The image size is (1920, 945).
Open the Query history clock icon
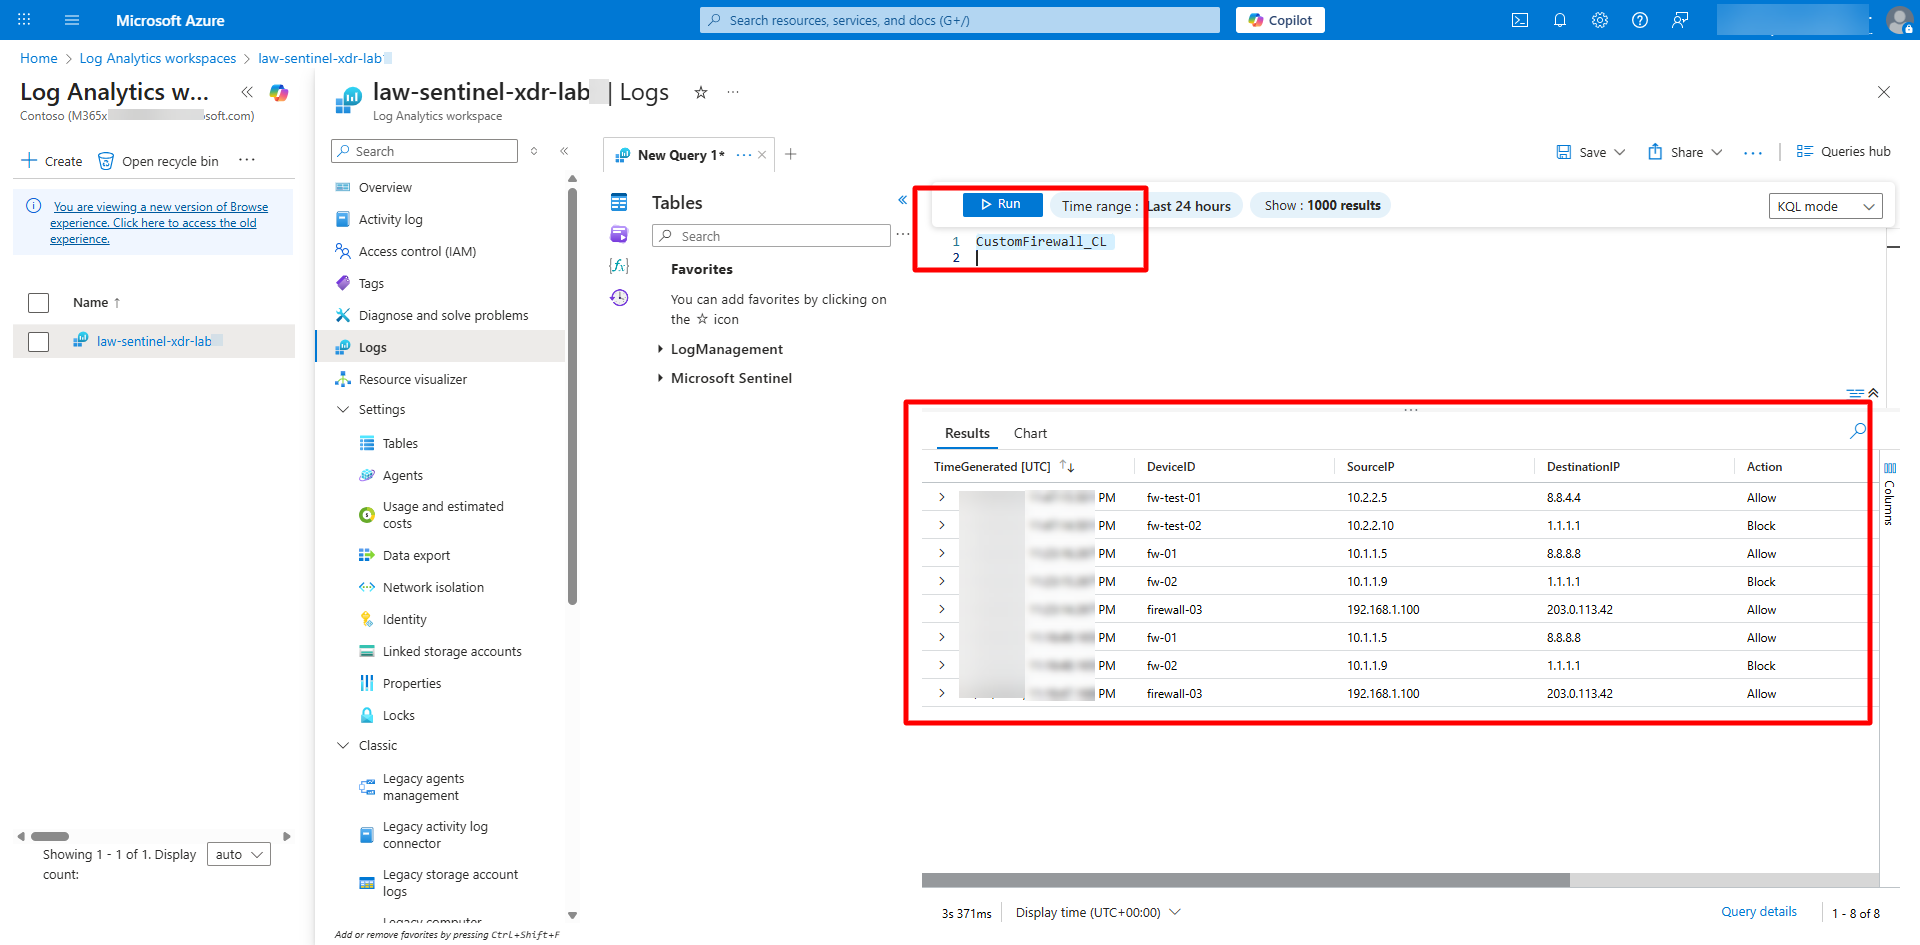pos(619,298)
